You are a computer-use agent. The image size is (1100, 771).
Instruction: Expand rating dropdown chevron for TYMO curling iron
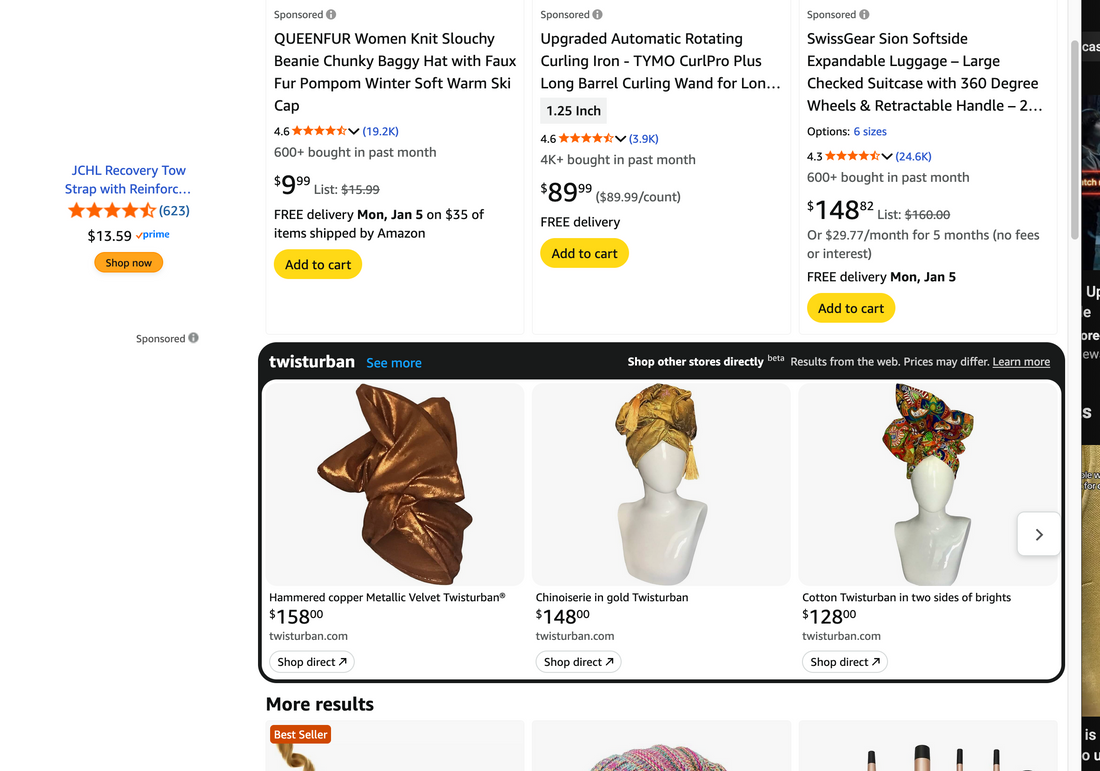[620, 139]
